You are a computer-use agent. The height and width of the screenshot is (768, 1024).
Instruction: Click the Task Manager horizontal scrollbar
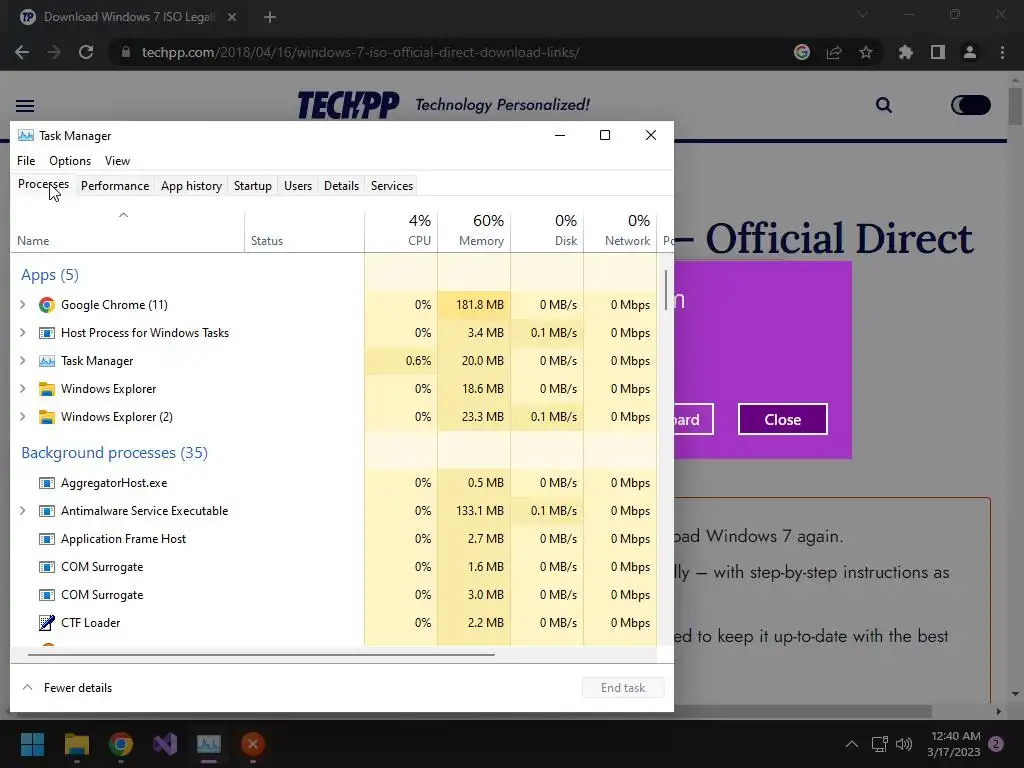pyautogui.click(x=261, y=654)
